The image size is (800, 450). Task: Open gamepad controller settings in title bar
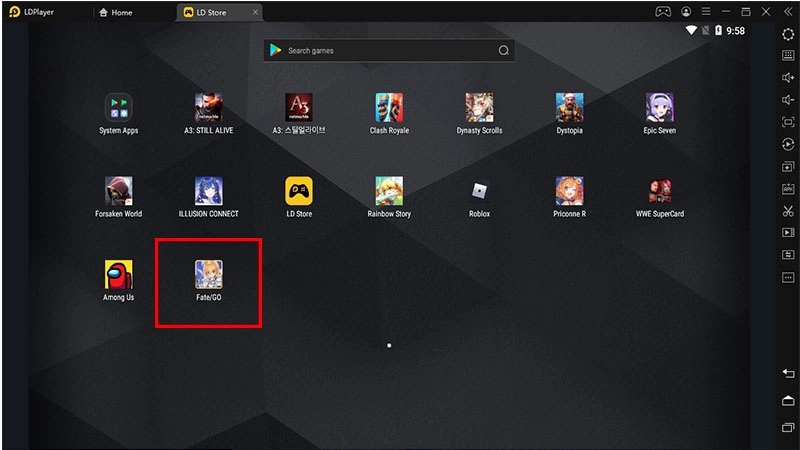tap(662, 12)
